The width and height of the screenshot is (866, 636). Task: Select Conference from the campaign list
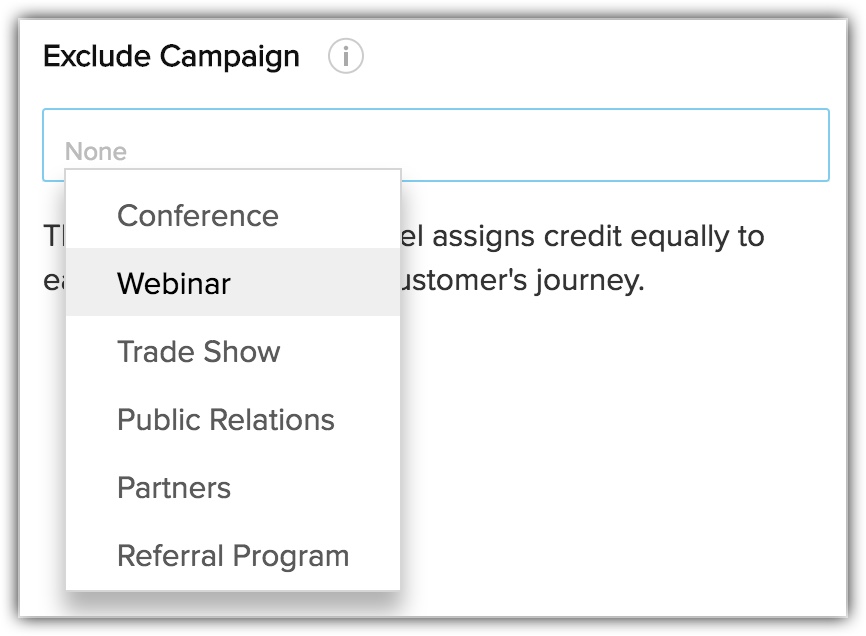click(x=198, y=216)
